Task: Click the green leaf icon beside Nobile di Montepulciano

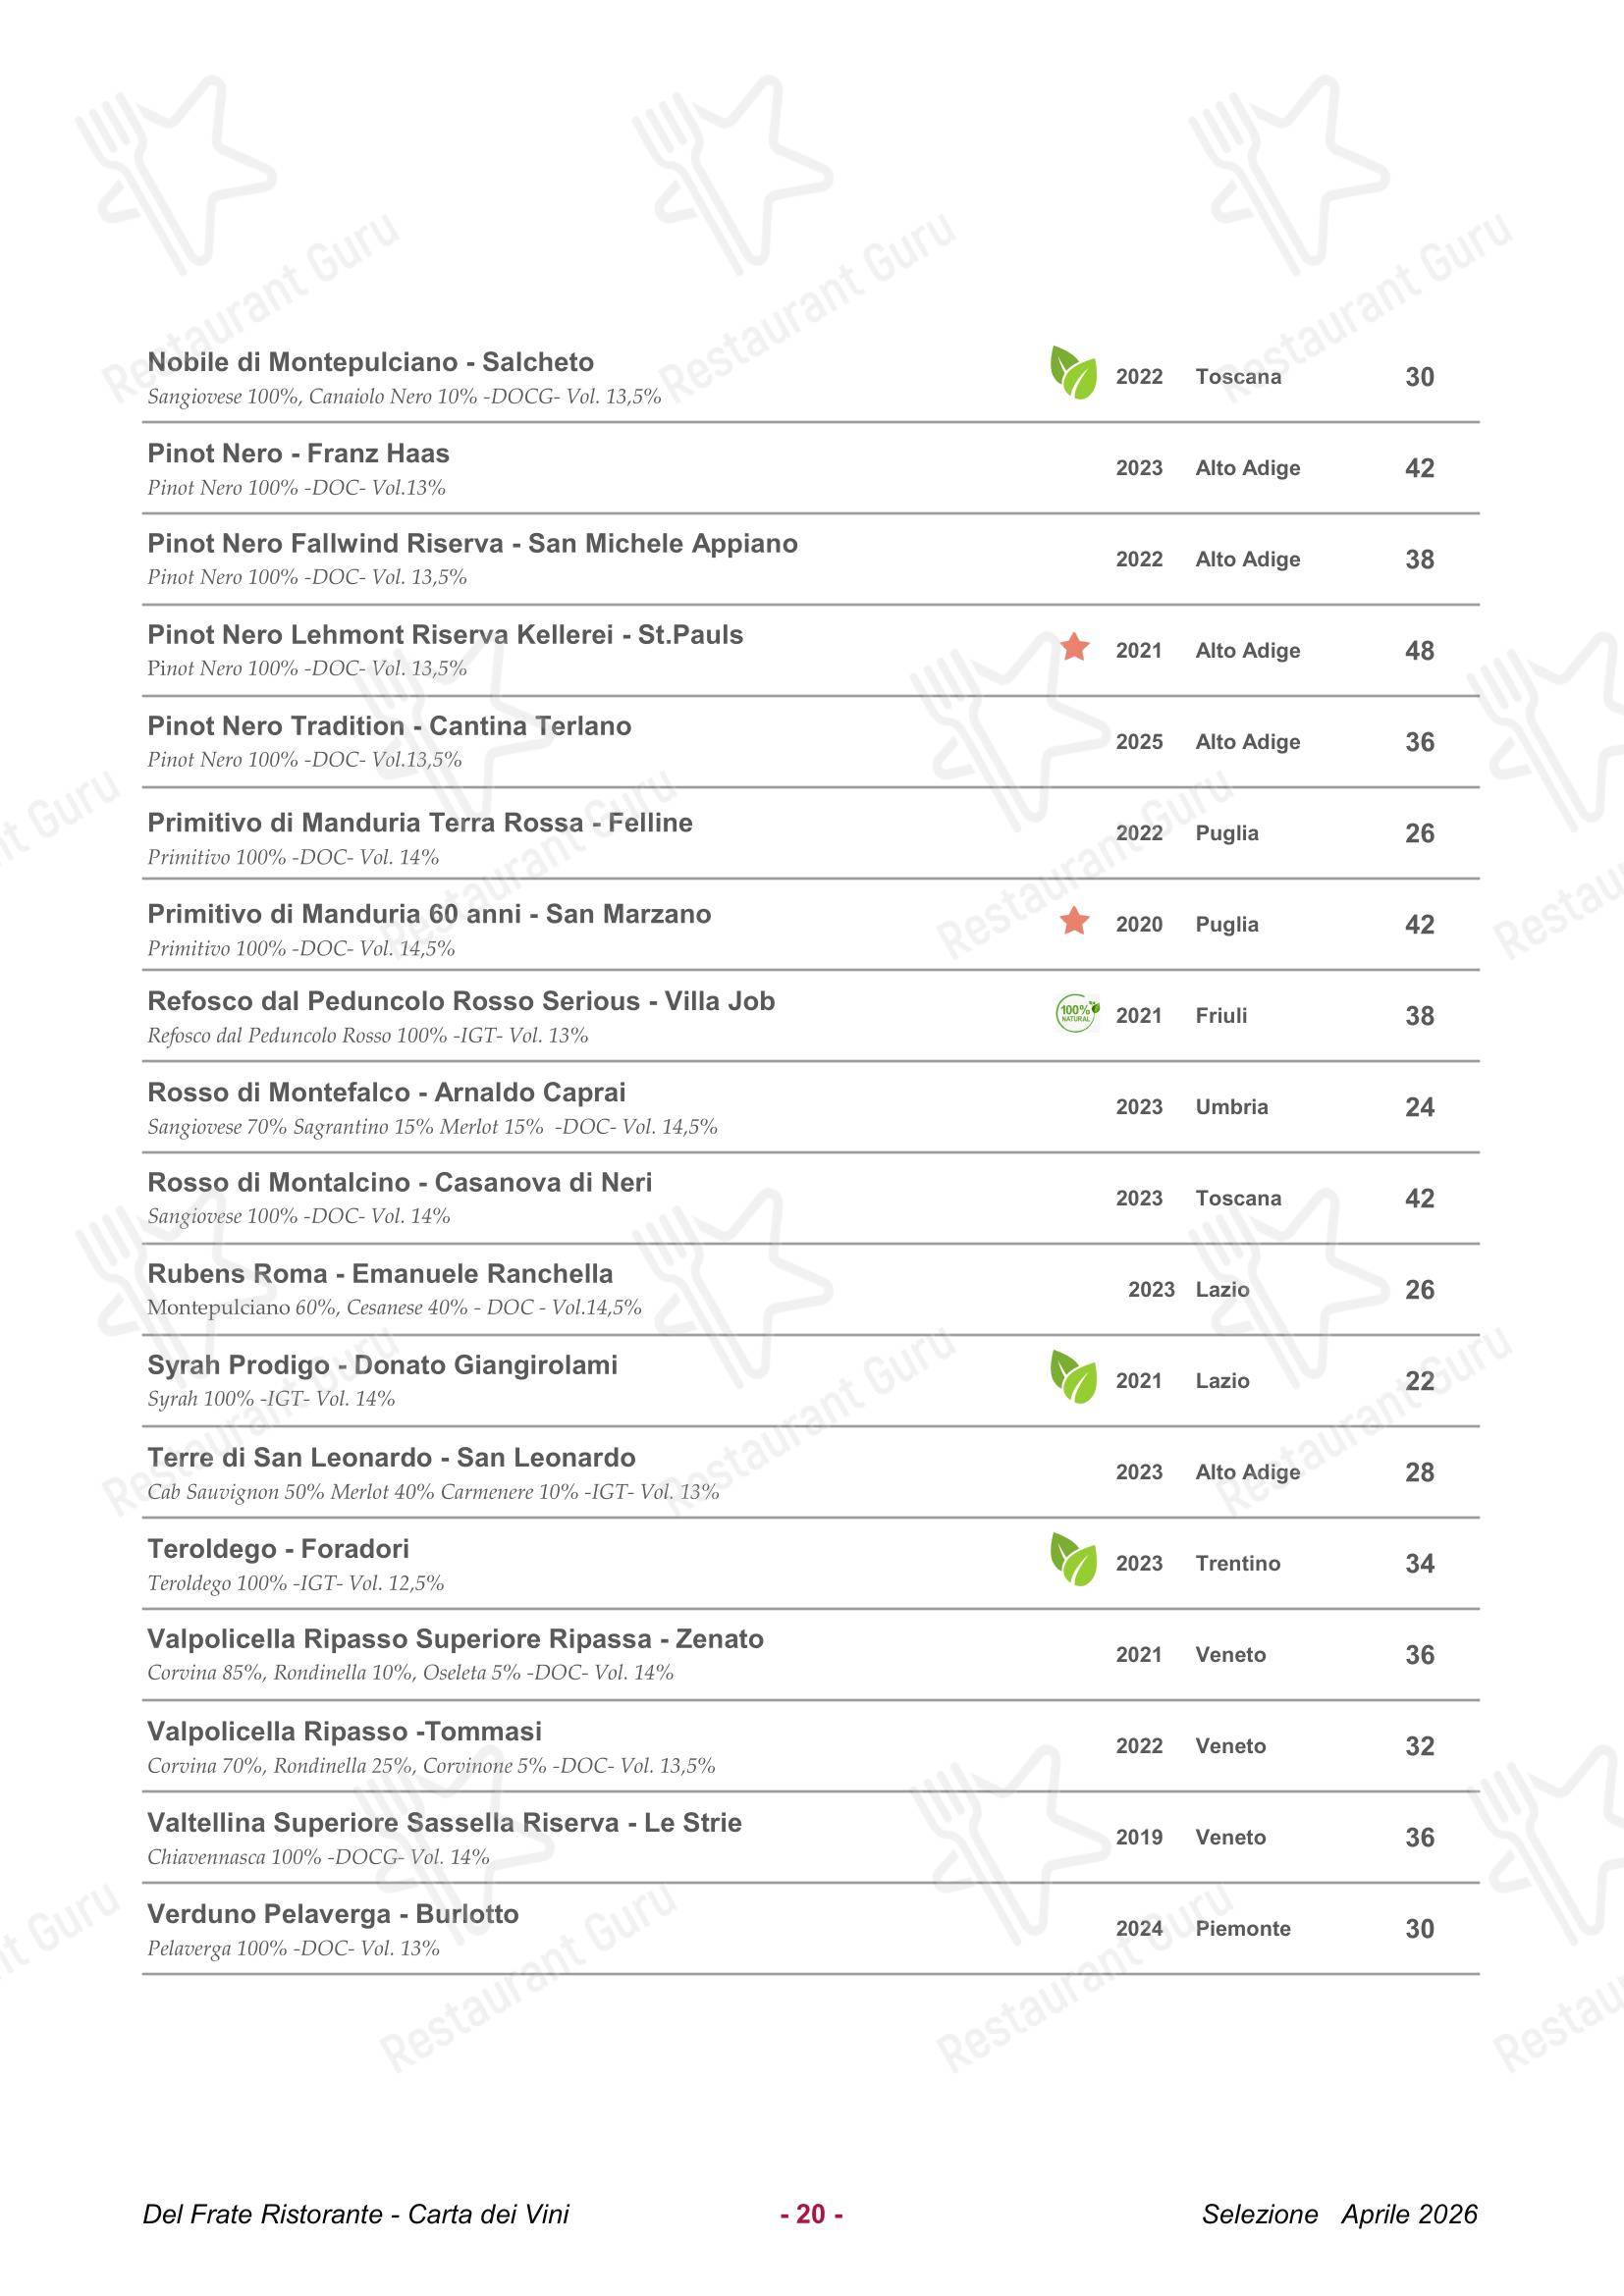Action: coord(1073,373)
